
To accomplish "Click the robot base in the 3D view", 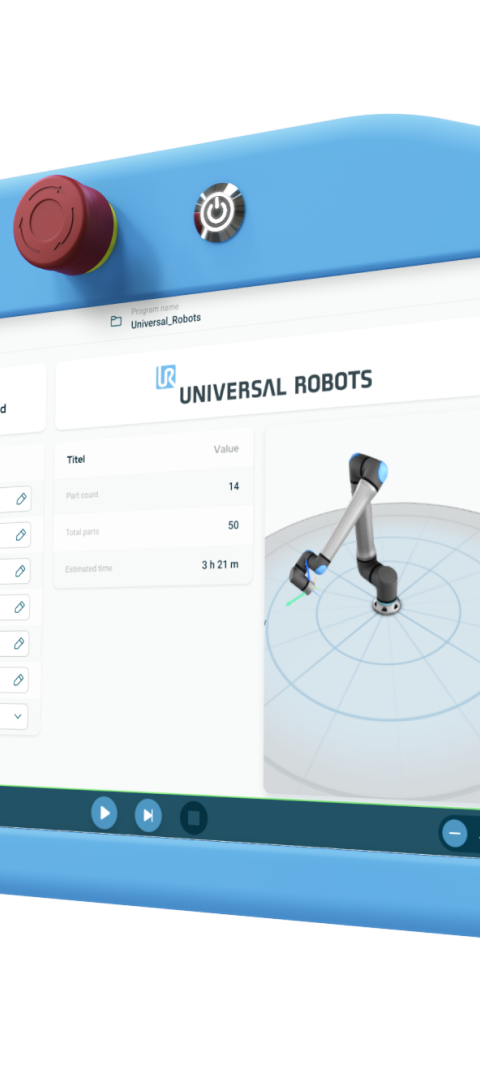I will [x=385, y=604].
